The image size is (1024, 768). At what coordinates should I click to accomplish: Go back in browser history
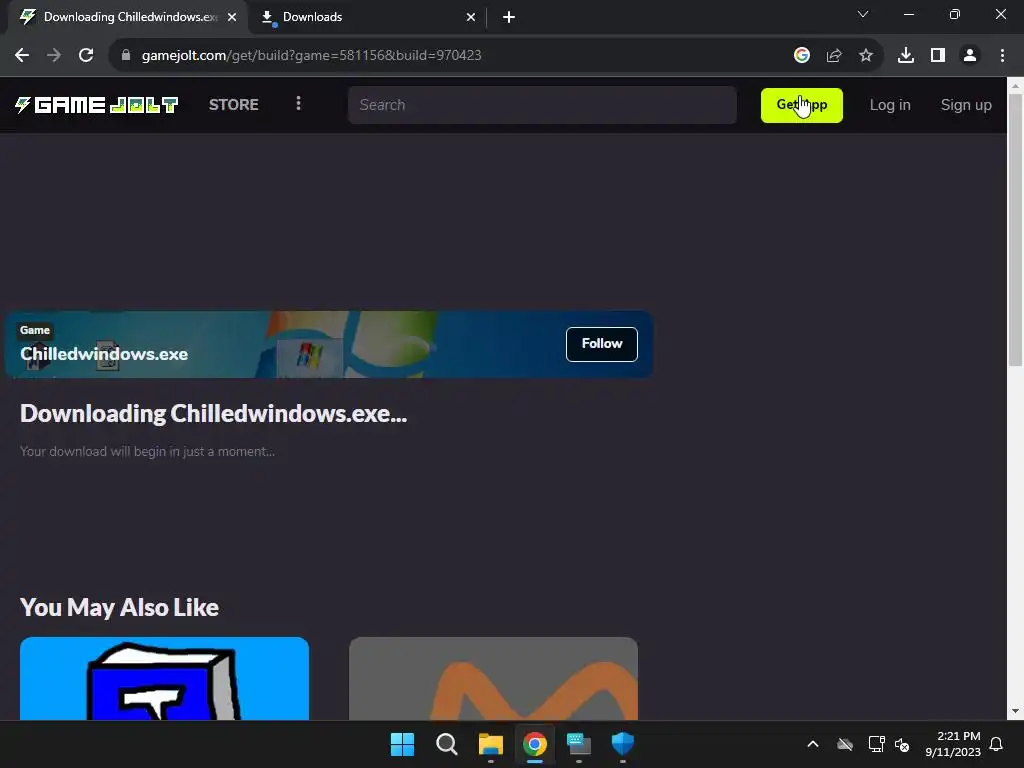click(x=22, y=56)
